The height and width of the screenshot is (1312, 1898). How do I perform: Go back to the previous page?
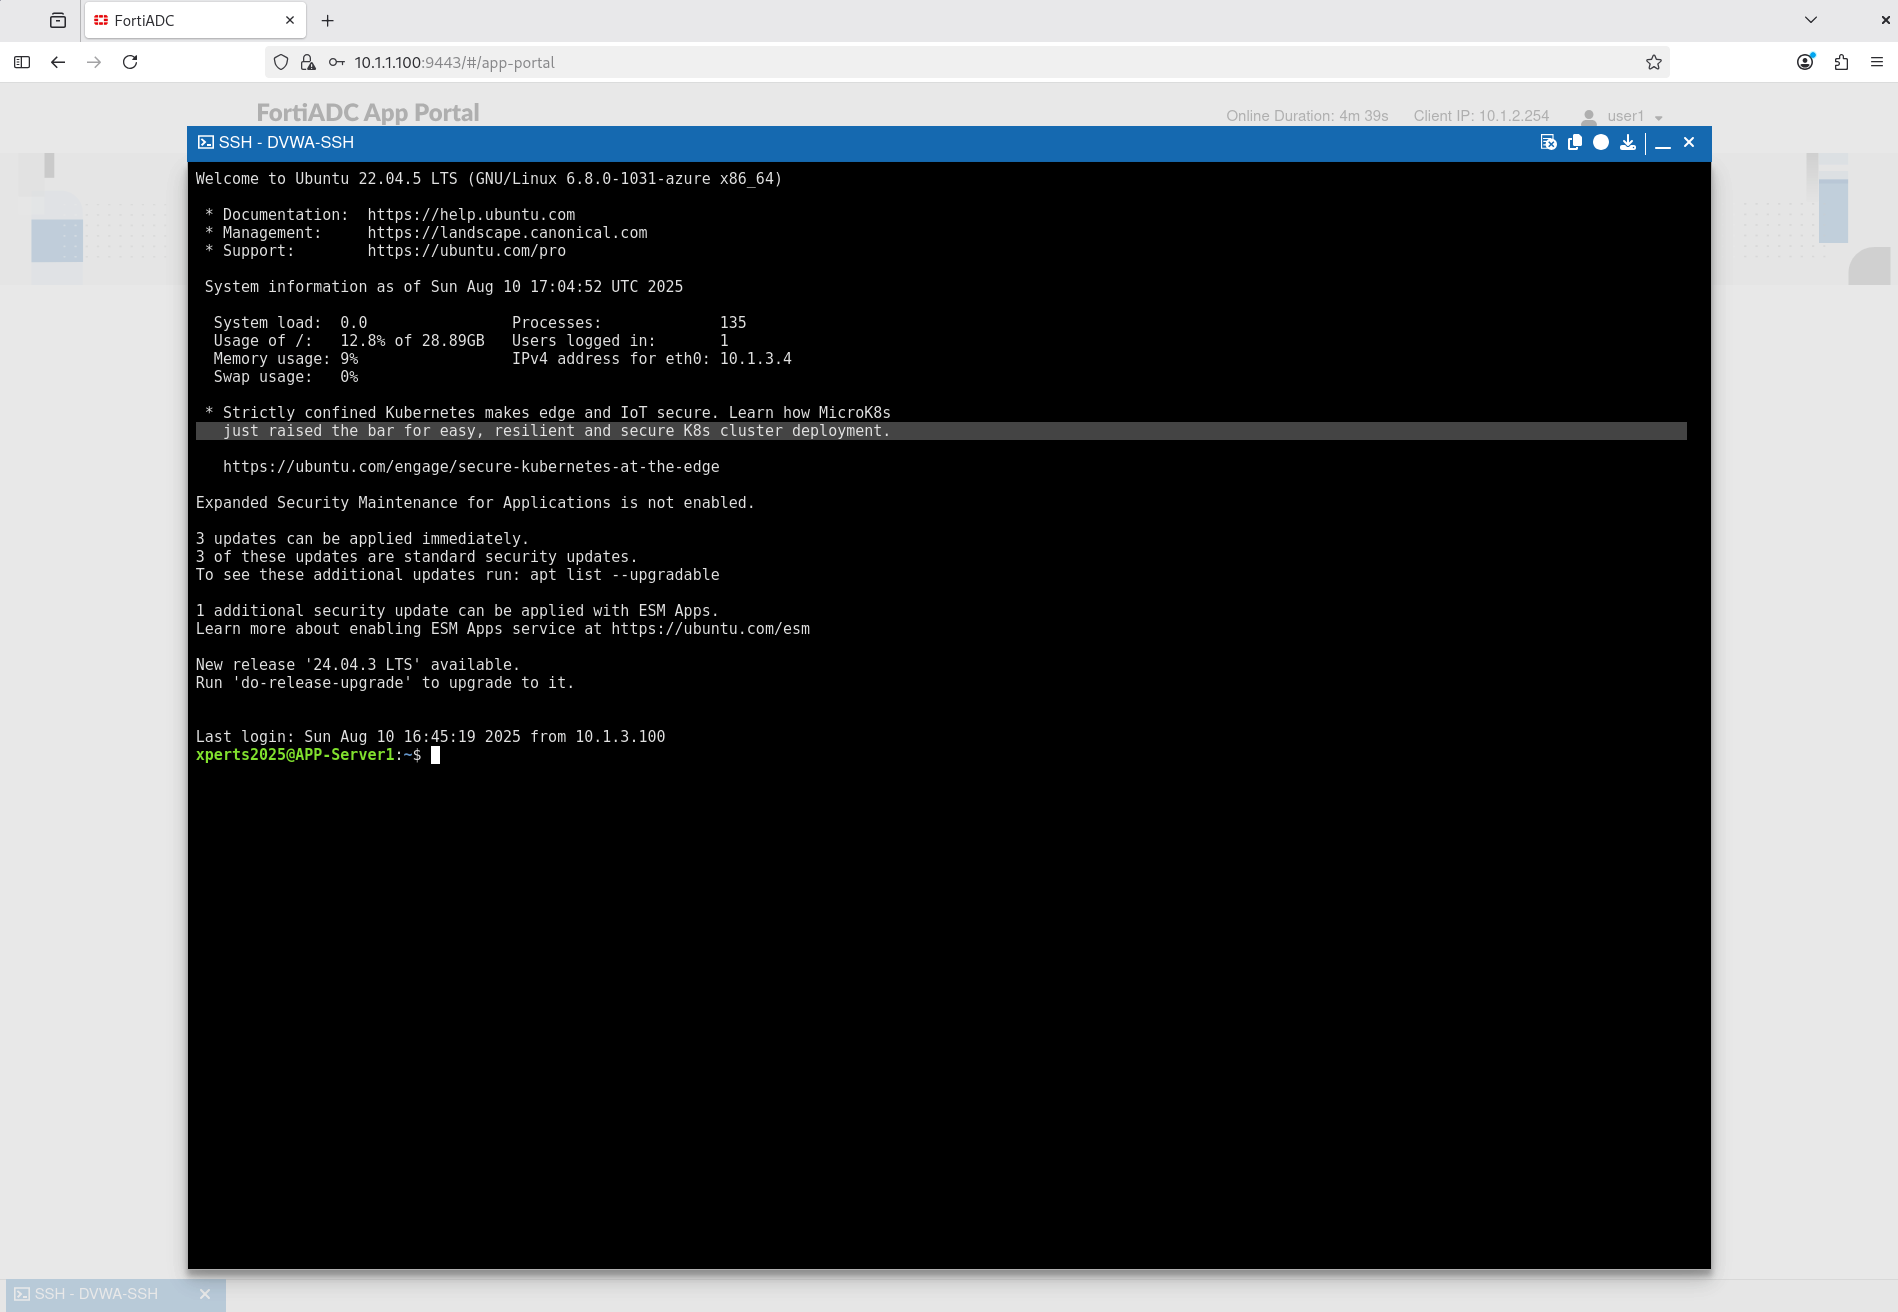point(58,62)
